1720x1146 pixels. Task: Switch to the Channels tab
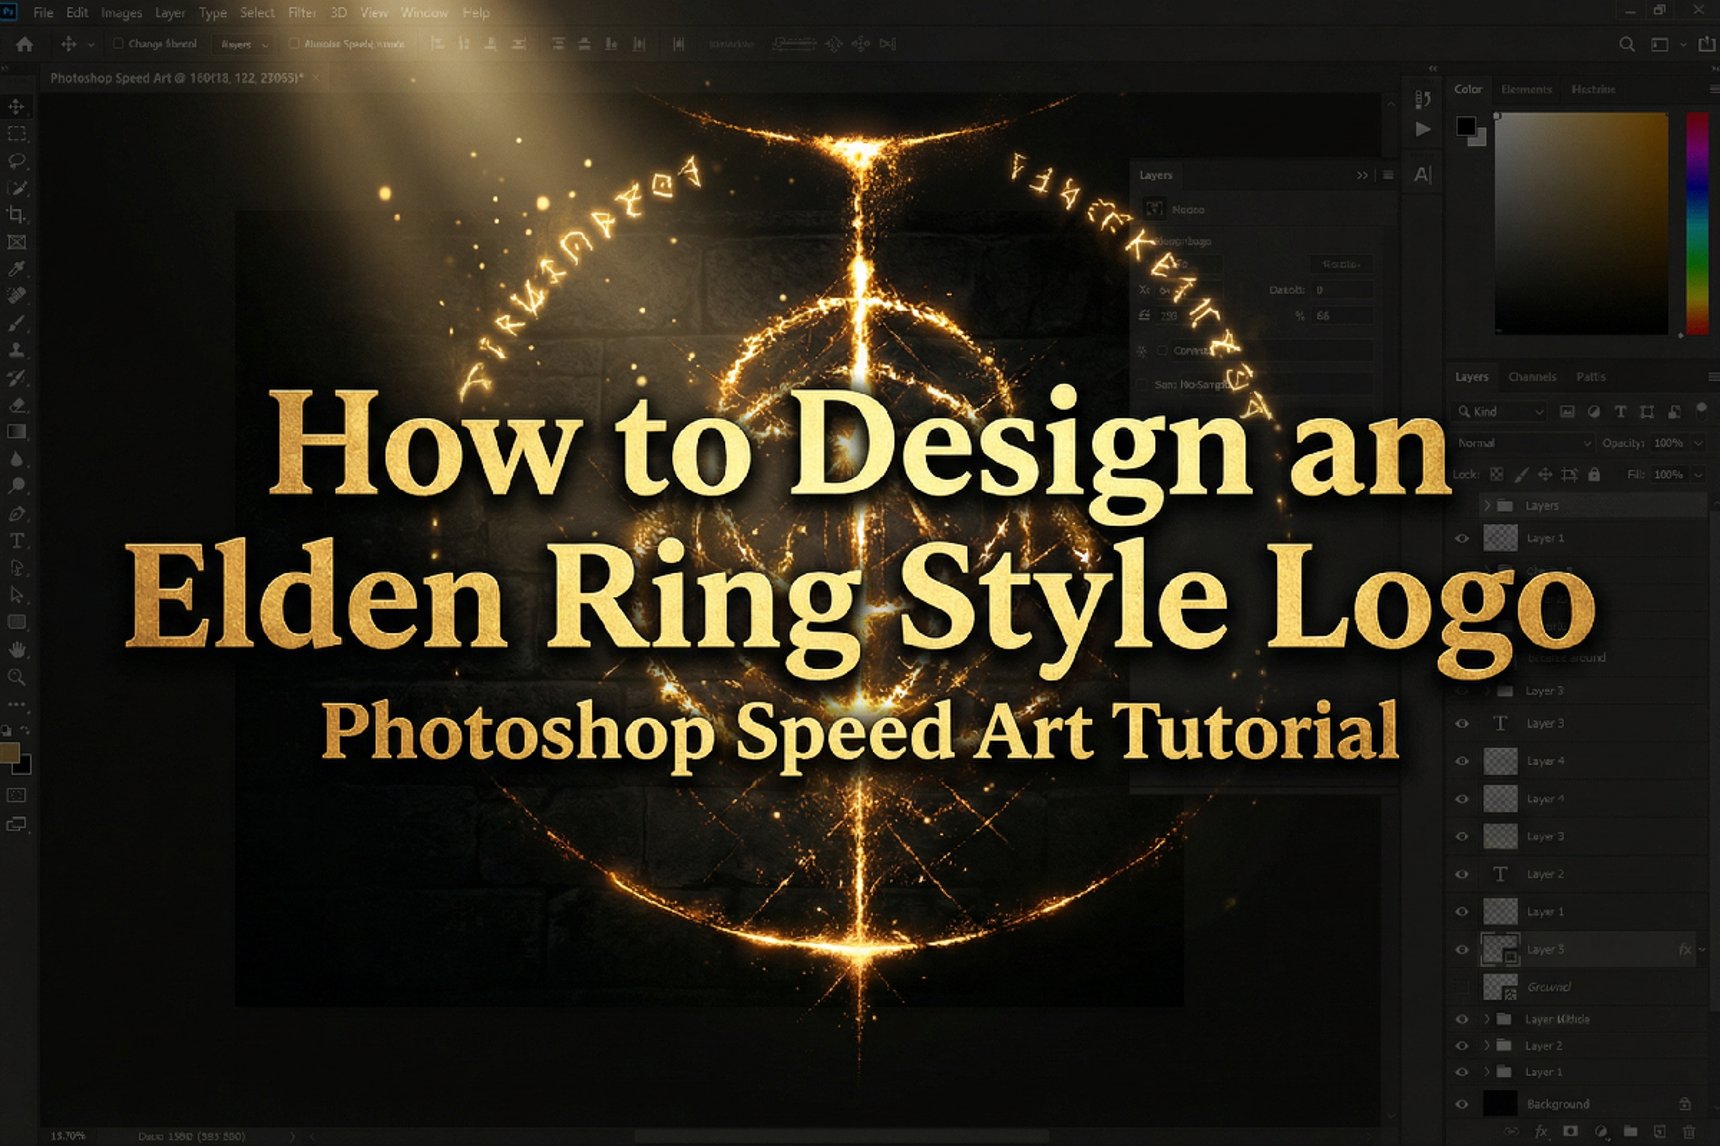(1532, 377)
